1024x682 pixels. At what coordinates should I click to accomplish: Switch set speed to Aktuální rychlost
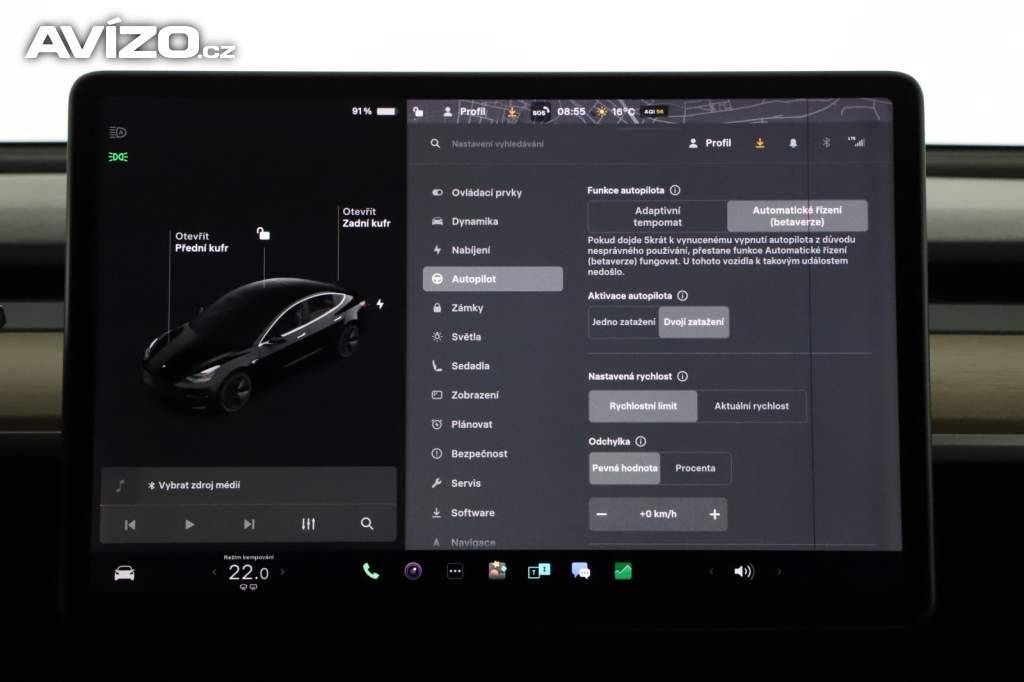(x=751, y=406)
